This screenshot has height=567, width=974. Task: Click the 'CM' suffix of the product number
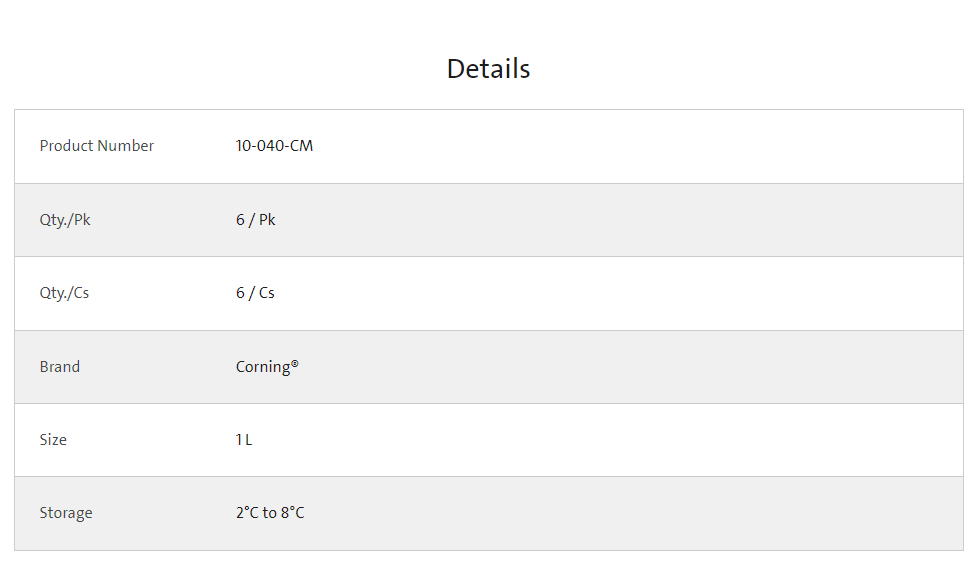301,146
